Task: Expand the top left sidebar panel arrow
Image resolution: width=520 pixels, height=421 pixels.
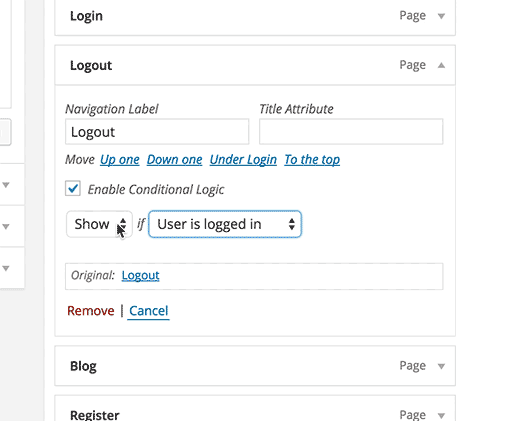Action: click(6, 185)
